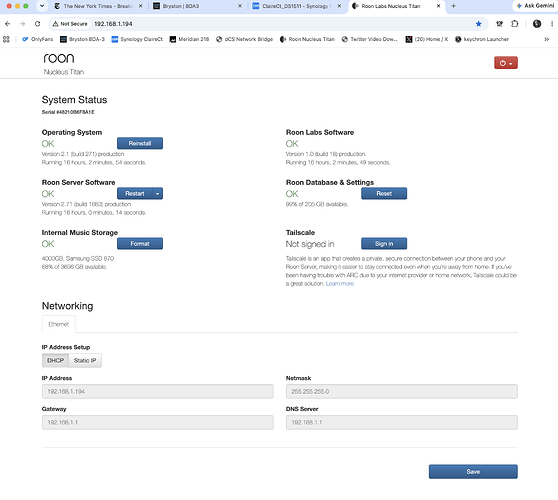The image size is (558, 500).
Task: Select DHCP for IP address setup
Action: tap(55, 360)
